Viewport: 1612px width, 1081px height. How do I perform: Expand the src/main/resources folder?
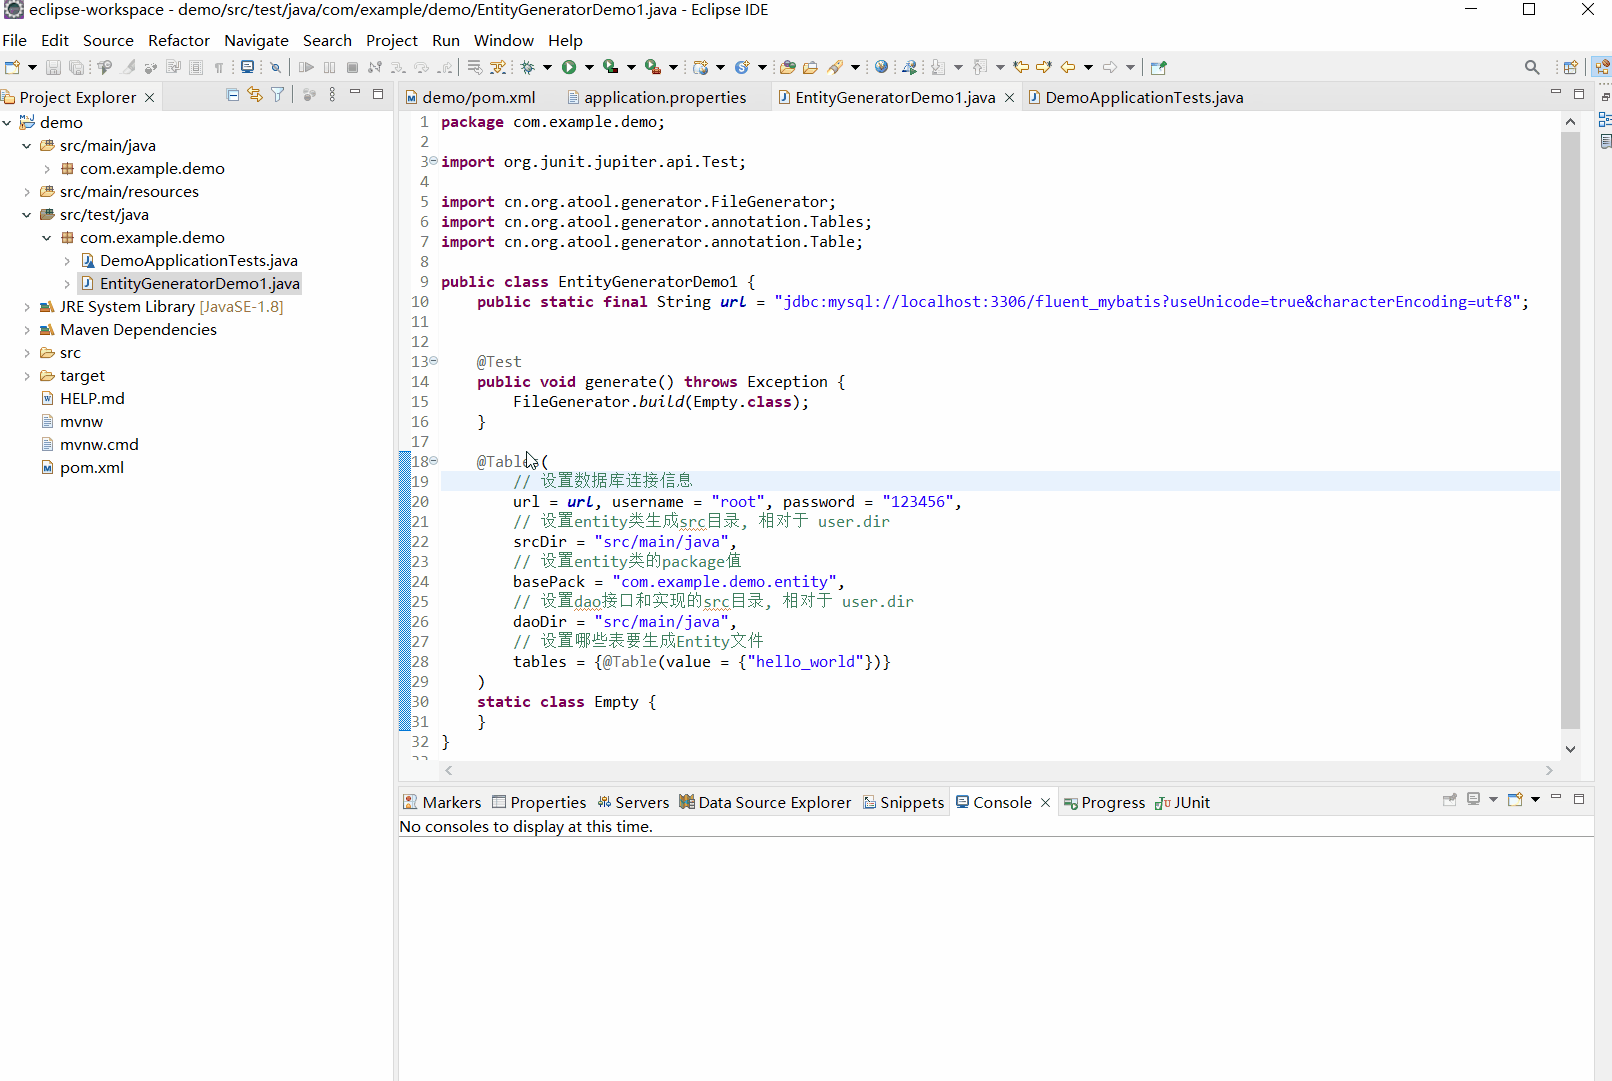coord(27,191)
